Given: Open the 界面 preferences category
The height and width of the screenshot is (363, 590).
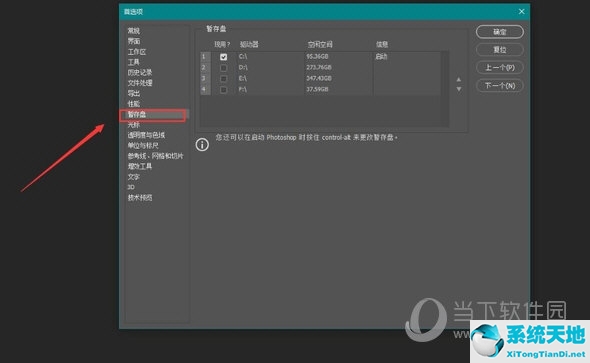Looking at the screenshot, I should [134, 41].
